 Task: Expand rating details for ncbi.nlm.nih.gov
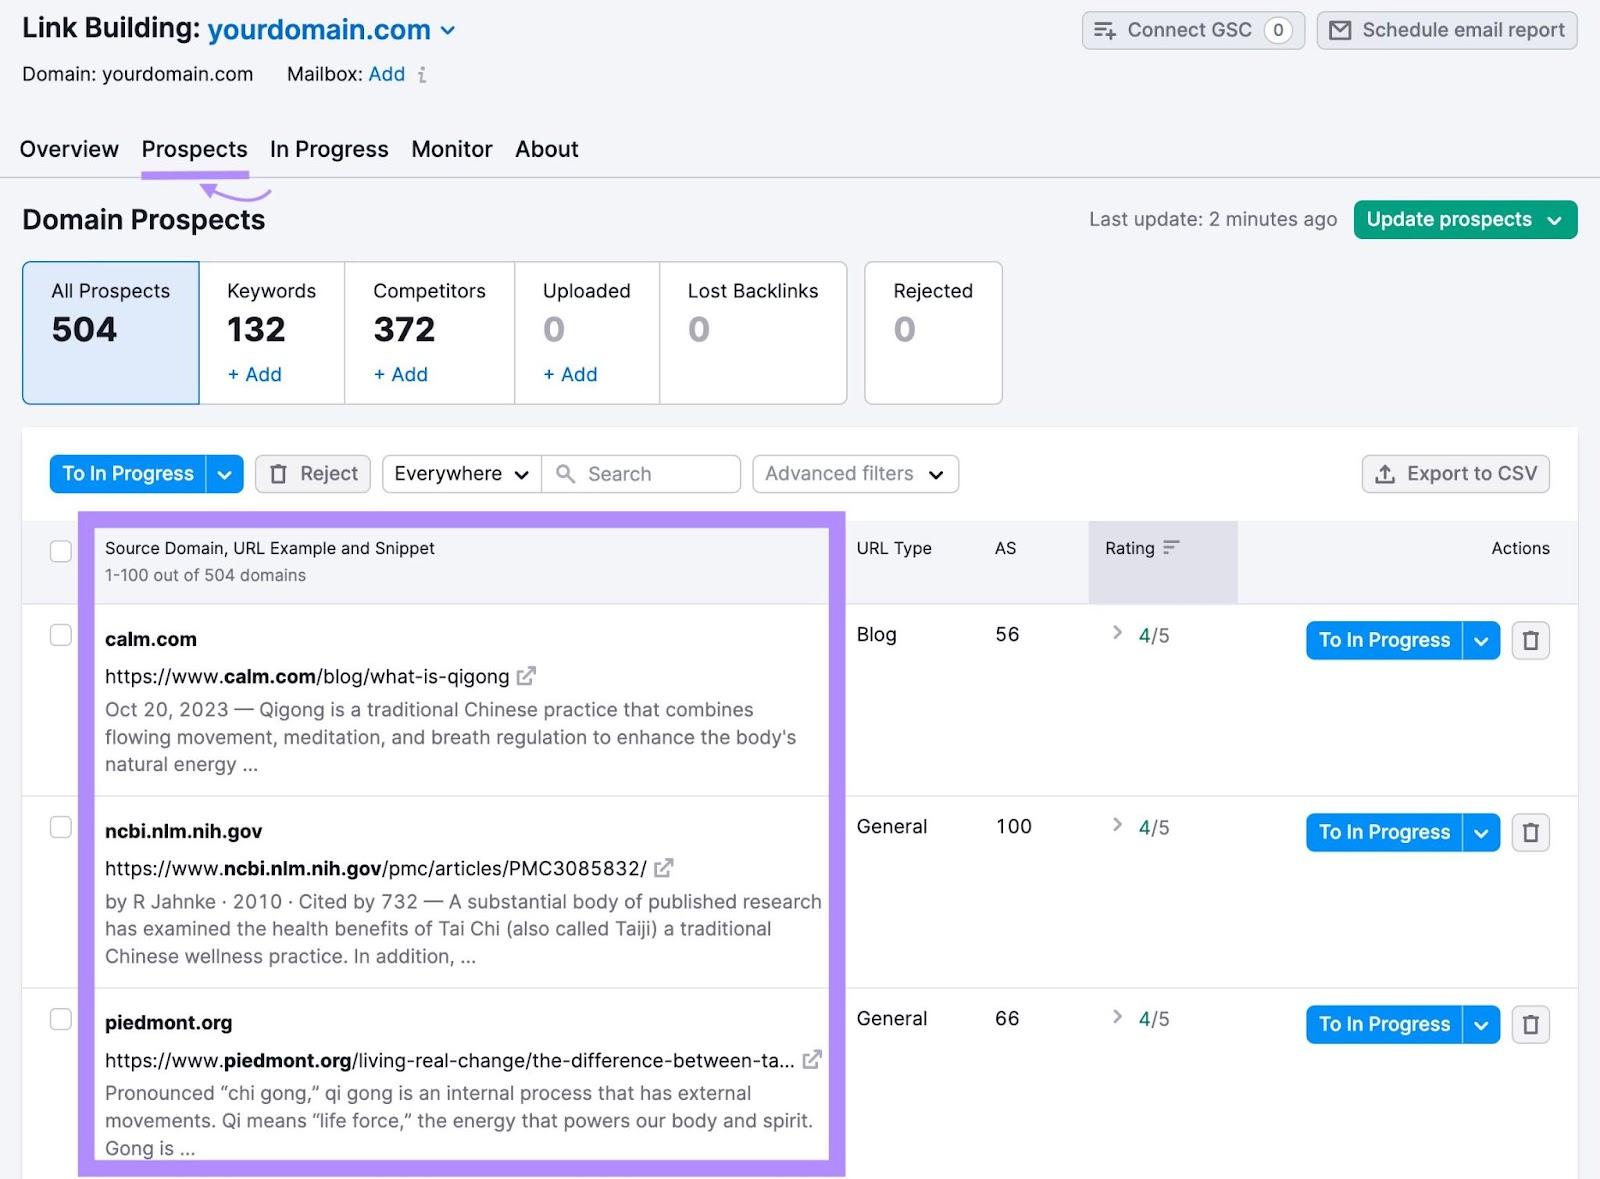click(x=1117, y=824)
